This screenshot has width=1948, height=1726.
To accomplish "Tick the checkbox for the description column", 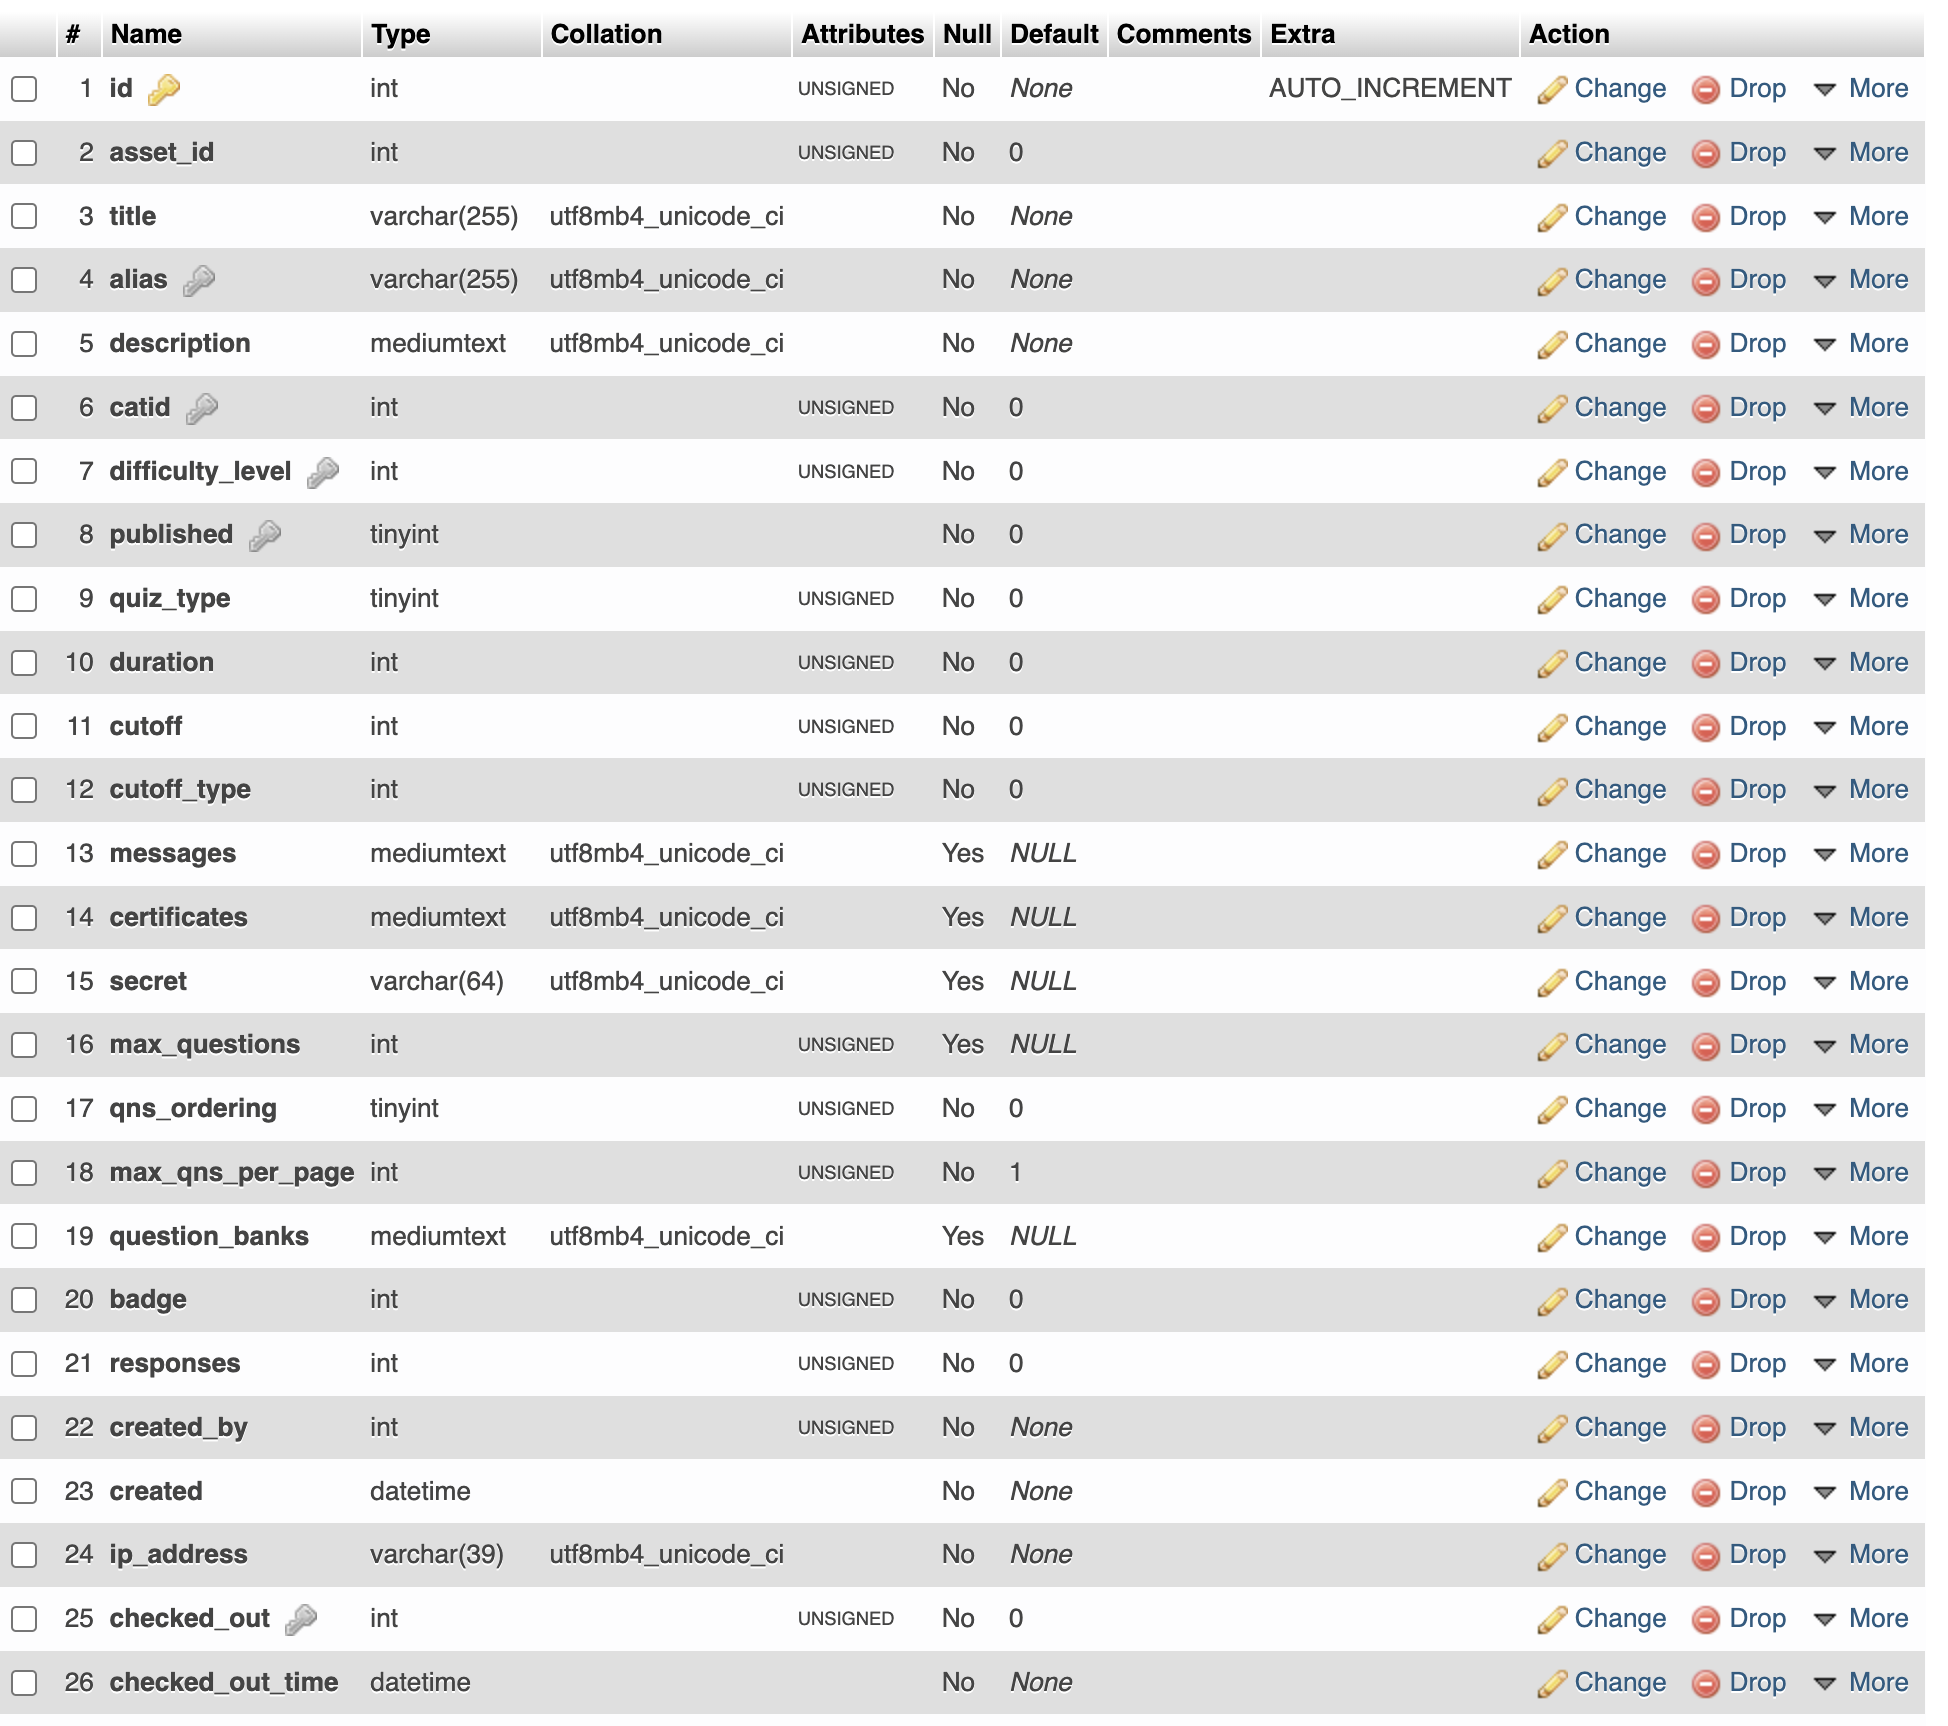I will click(24, 344).
